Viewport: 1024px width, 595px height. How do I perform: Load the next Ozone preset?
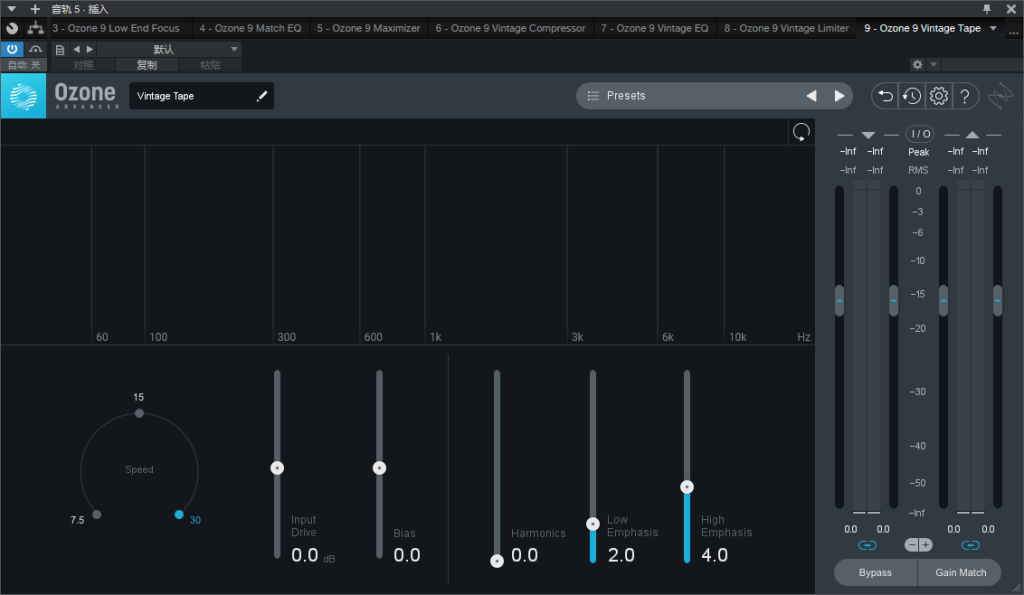pos(839,96)
